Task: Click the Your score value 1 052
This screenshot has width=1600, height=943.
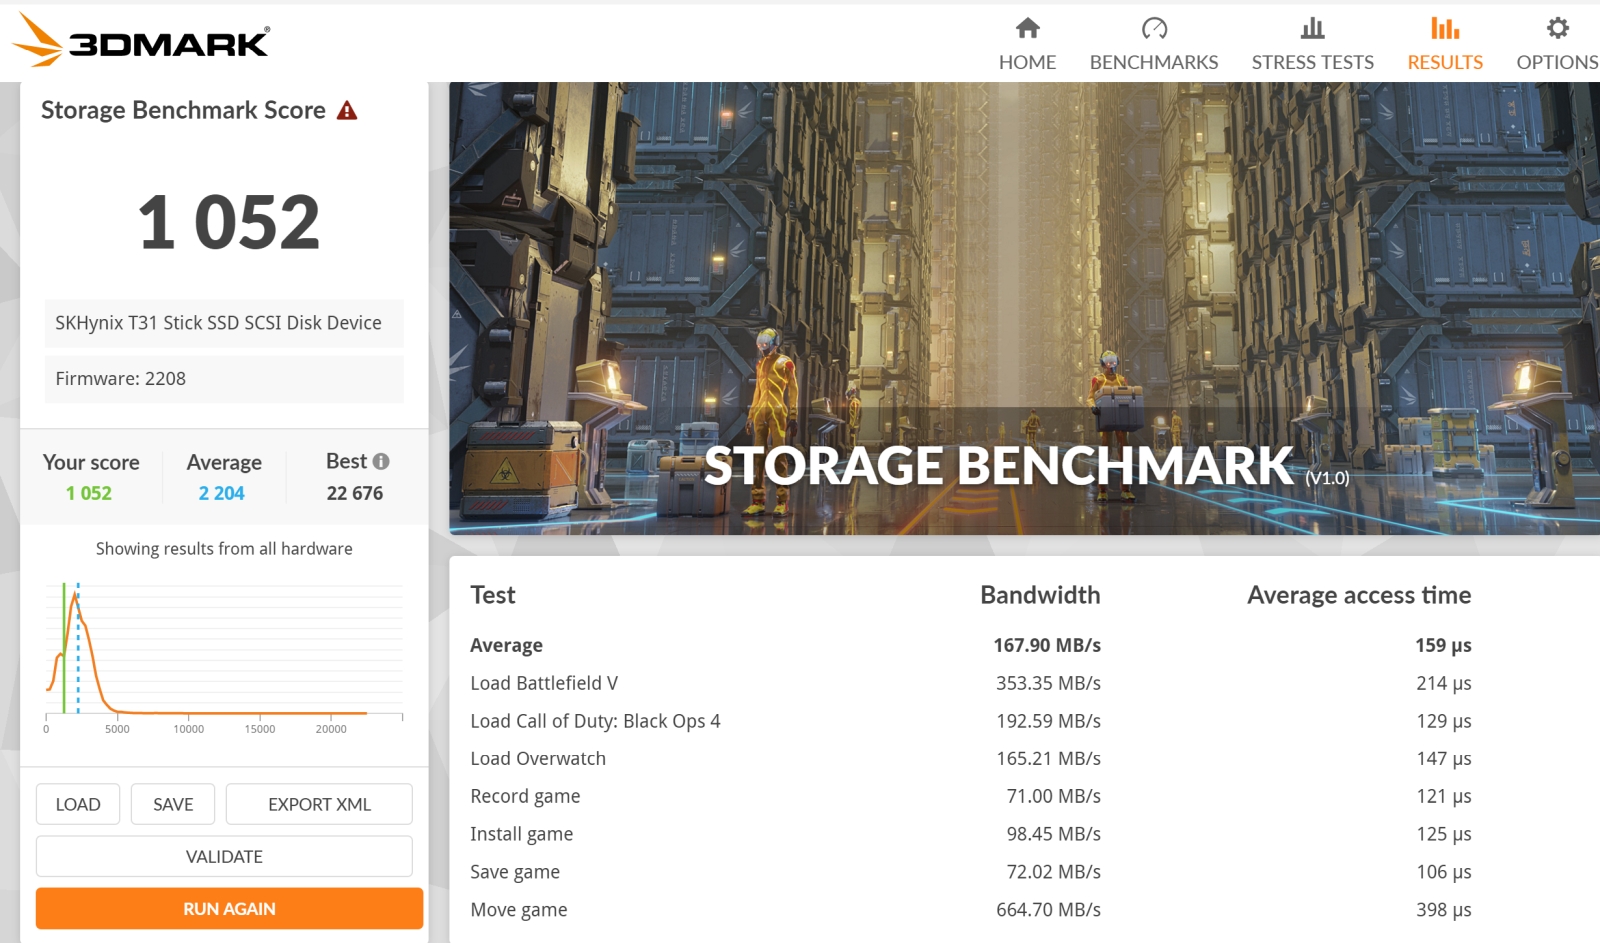Action: coord(89,493)
